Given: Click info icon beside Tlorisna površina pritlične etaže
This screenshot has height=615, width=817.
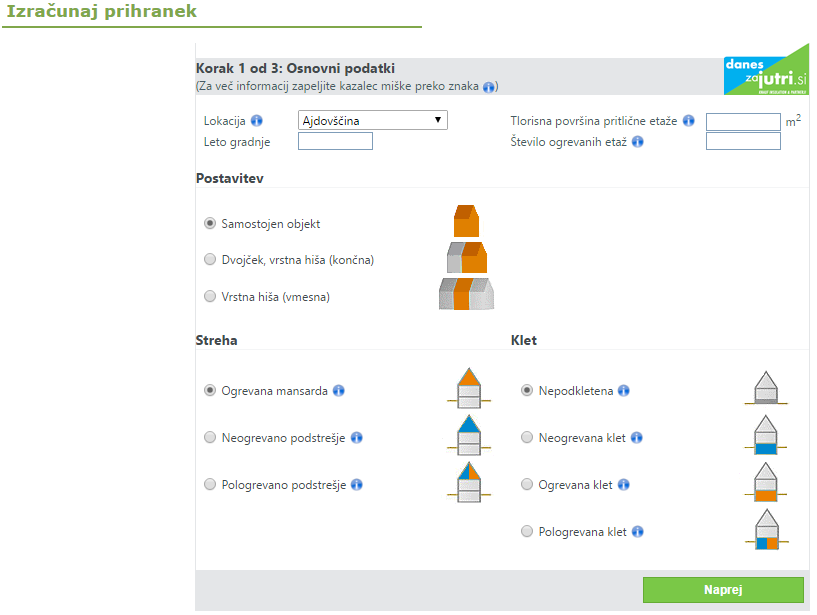Looking at the screenshot, I should click(688, 121).
